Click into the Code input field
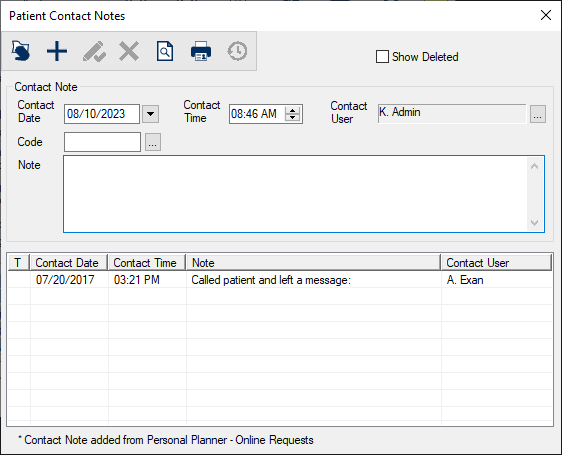Viewport: 562px width, 455px height. coord(103,142)
